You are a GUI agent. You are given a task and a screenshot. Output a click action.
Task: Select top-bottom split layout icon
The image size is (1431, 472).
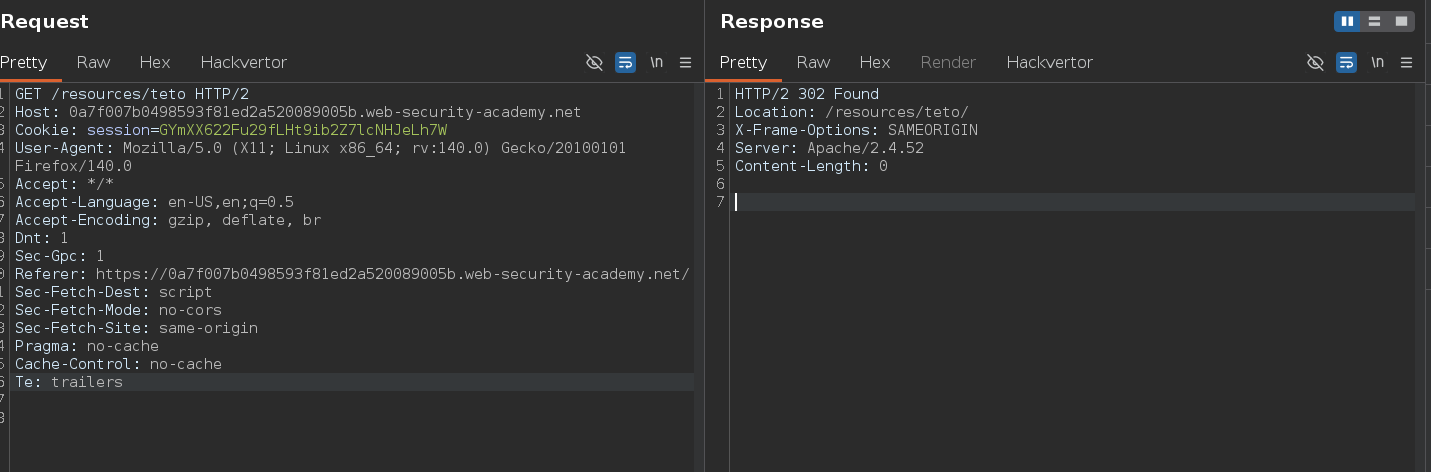point(1374,21)
